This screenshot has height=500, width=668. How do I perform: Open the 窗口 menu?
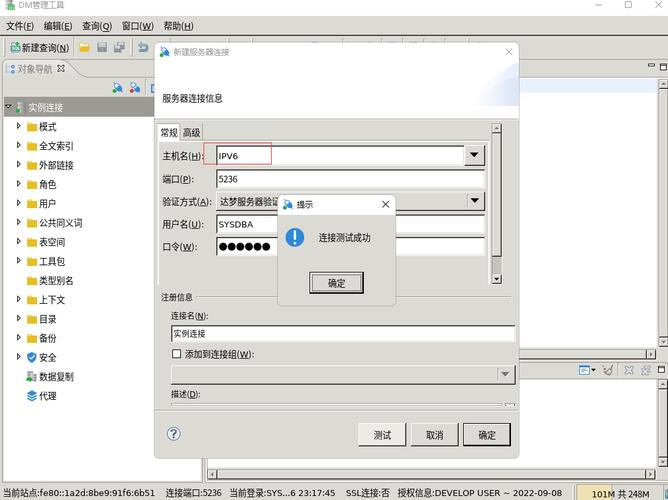pyautogui.click(x=138, y=26)
